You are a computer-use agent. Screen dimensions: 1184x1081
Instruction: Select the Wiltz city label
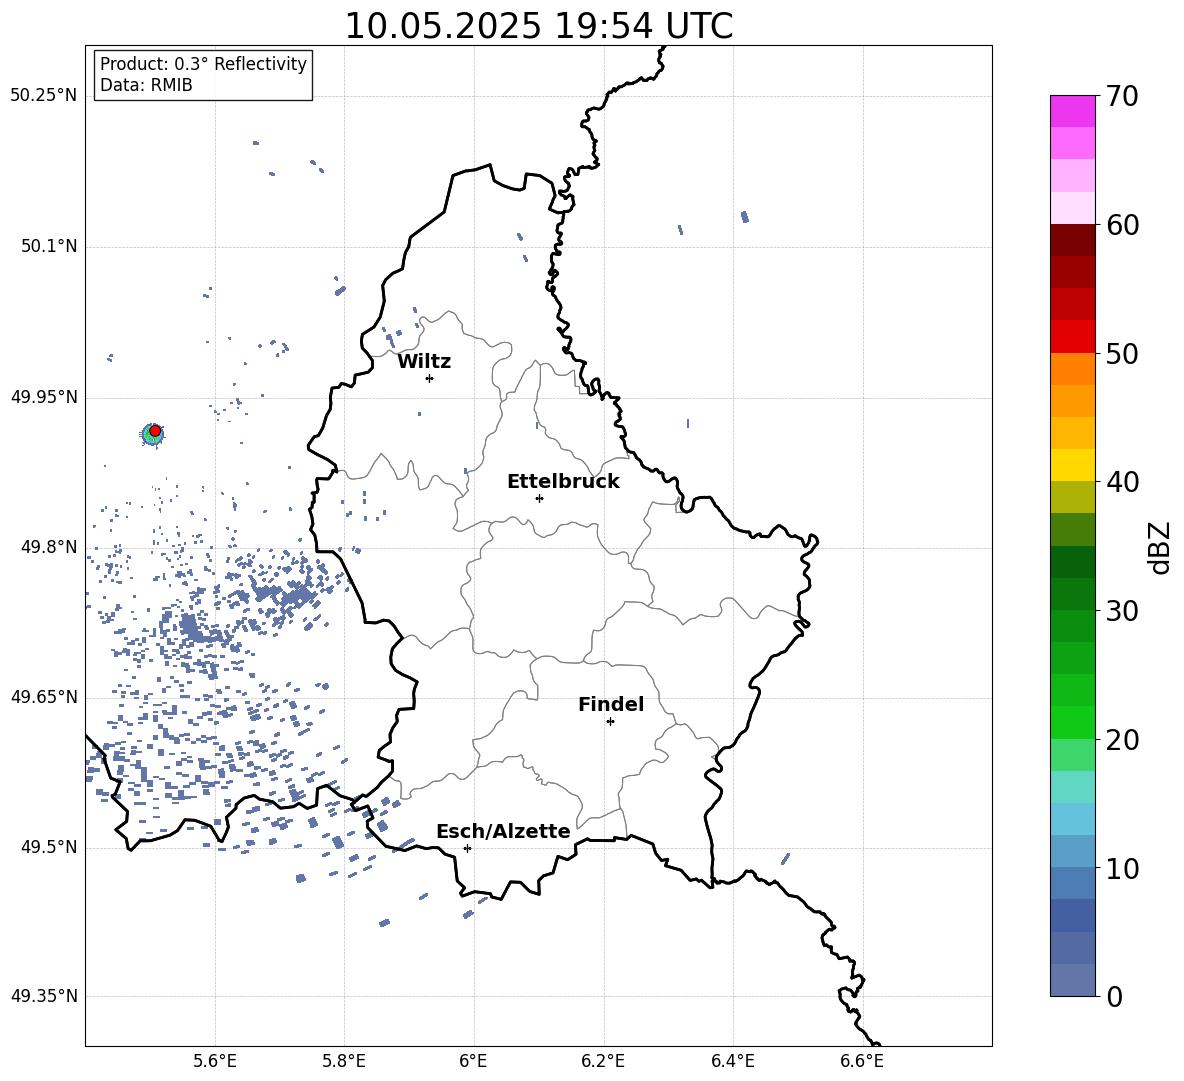(x=424, y=362)
